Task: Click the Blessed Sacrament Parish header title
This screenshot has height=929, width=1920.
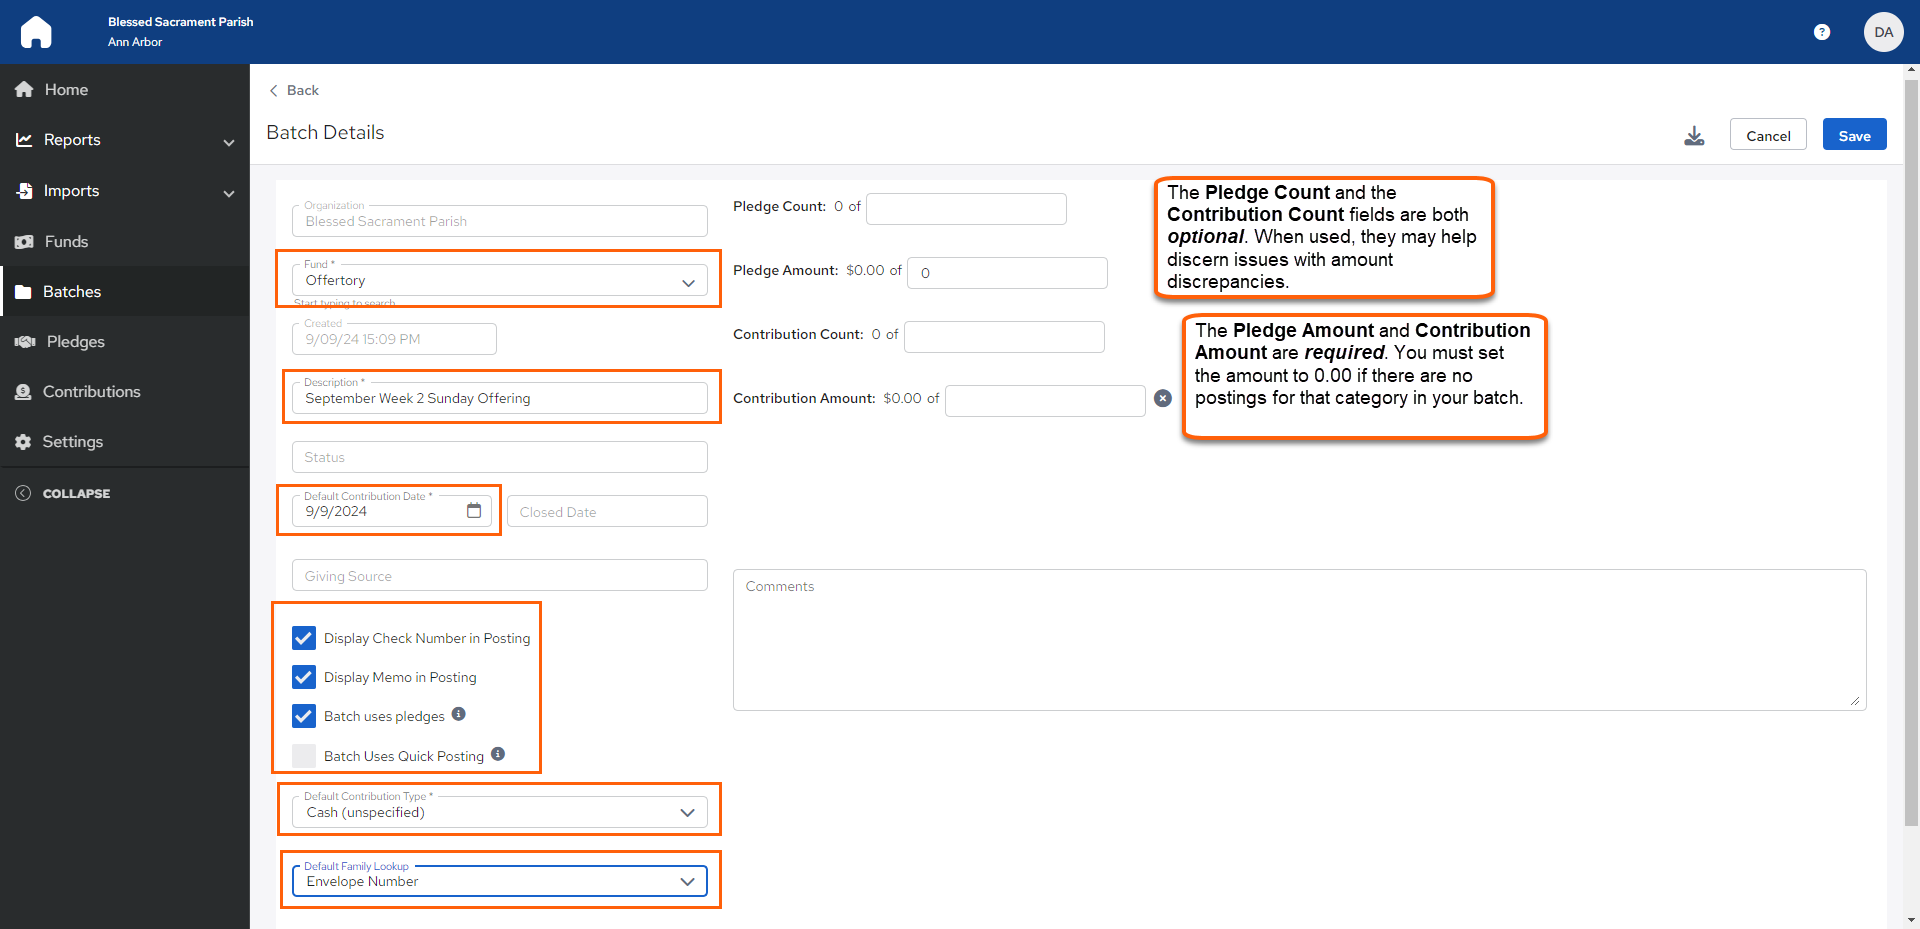Action: [x=181, y=22]
